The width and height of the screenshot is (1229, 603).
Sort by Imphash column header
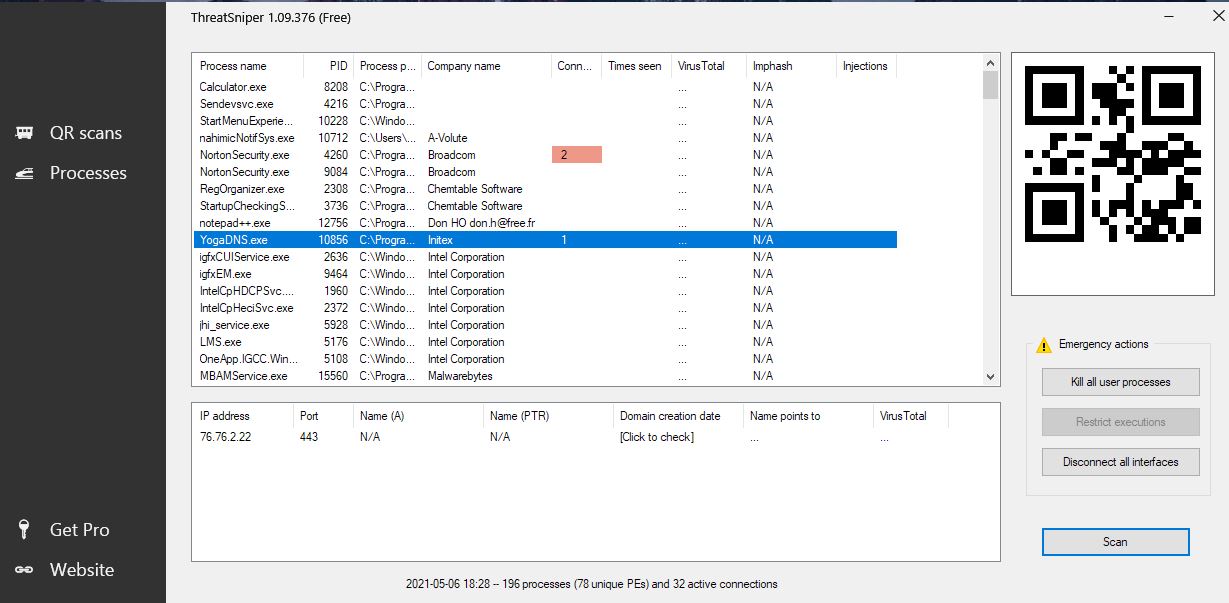[791, 66]
